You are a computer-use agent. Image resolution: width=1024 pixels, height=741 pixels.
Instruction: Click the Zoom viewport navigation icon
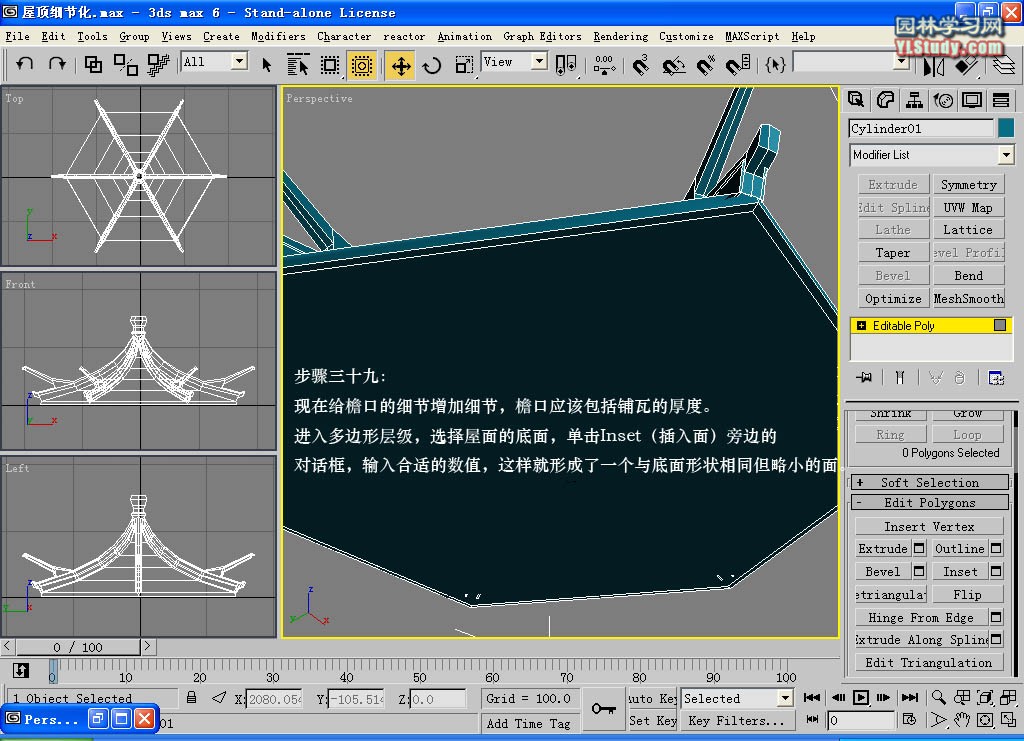(938, 697)
